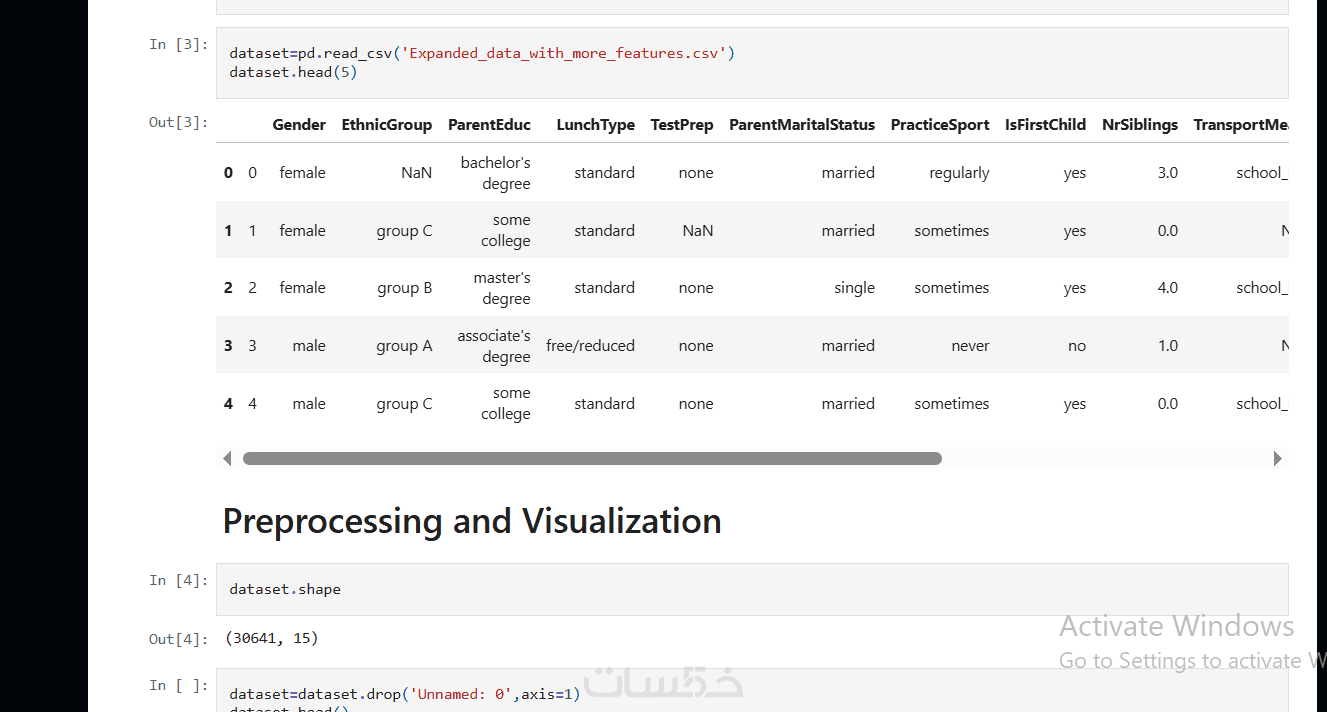
Task: Click the horizontal scrollbar thumb under the table
Action: pyautogui.click(x=592, y=458)
